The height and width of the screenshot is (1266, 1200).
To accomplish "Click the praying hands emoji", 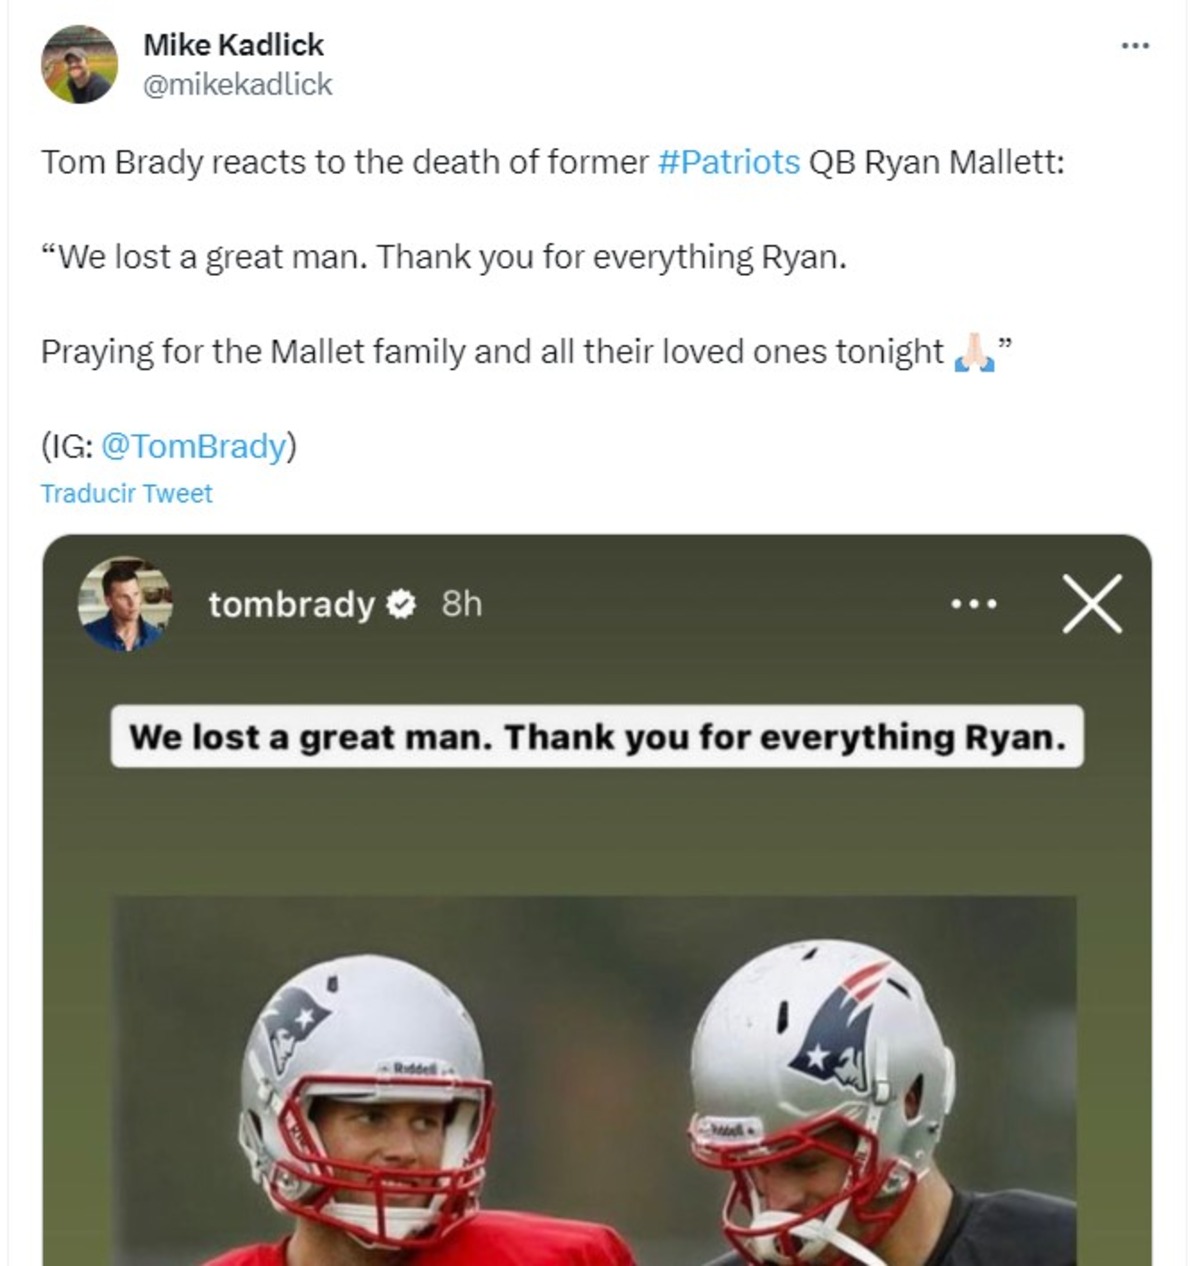I will coord(973,352).
